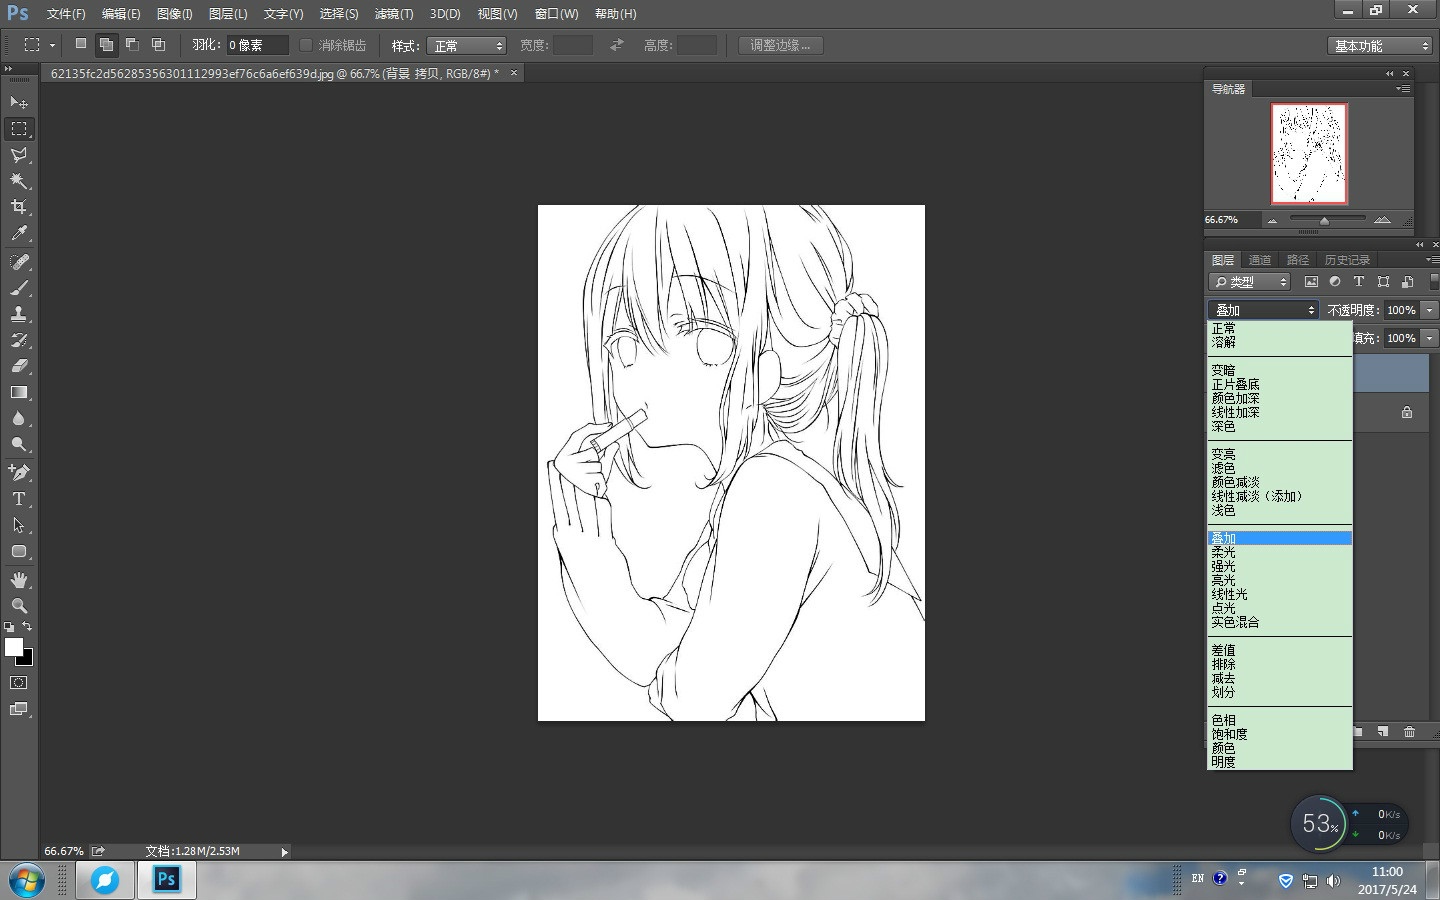
Task: Open the 图像(I) menu
Action: coord(174,14)
